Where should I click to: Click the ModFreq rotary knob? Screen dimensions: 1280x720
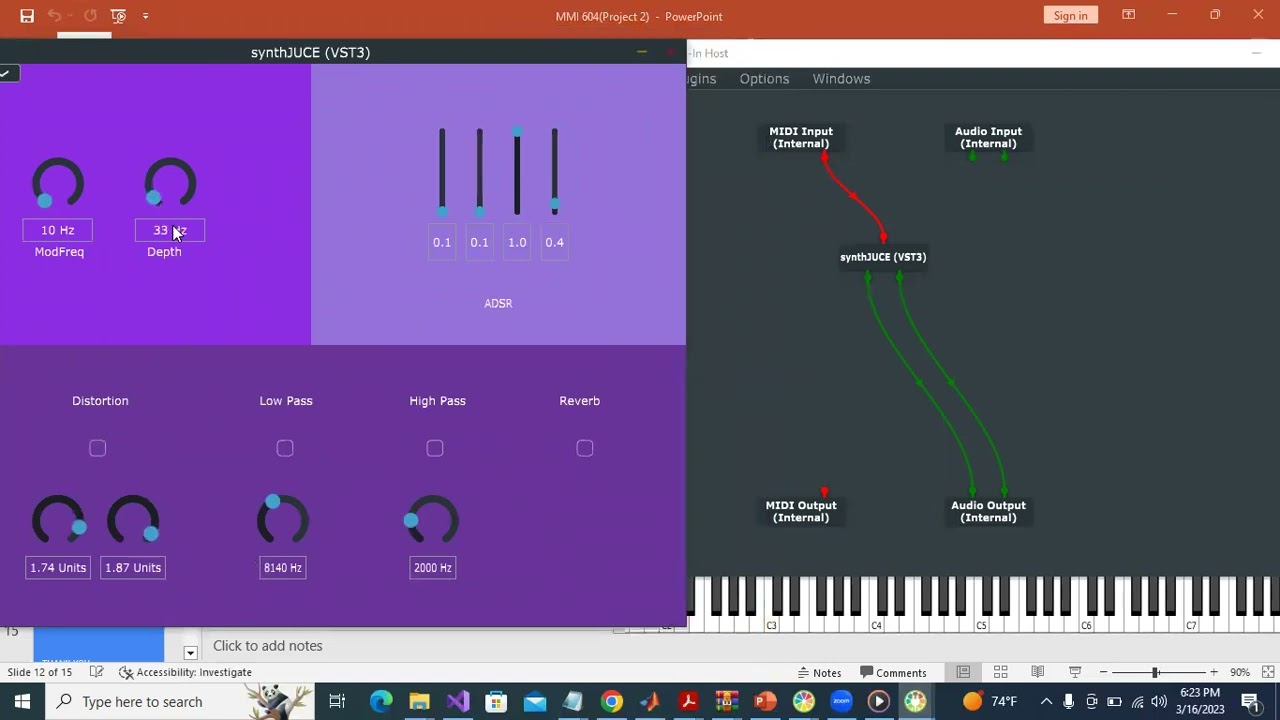point(58,183)
